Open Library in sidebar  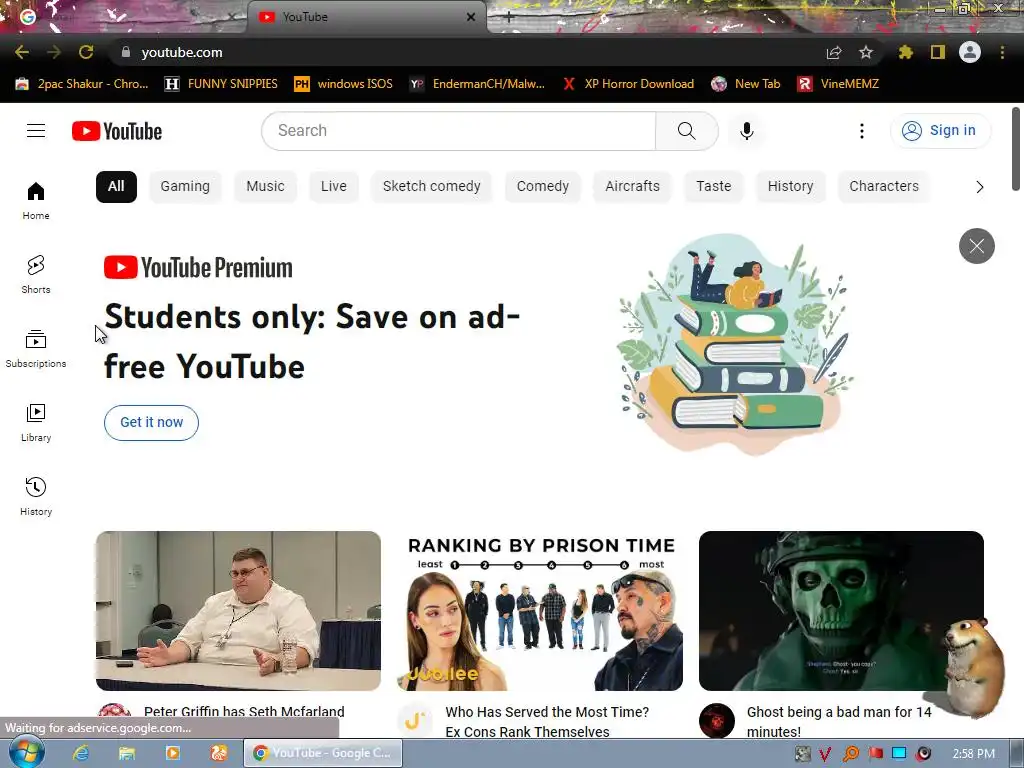[x=36, y=423]
